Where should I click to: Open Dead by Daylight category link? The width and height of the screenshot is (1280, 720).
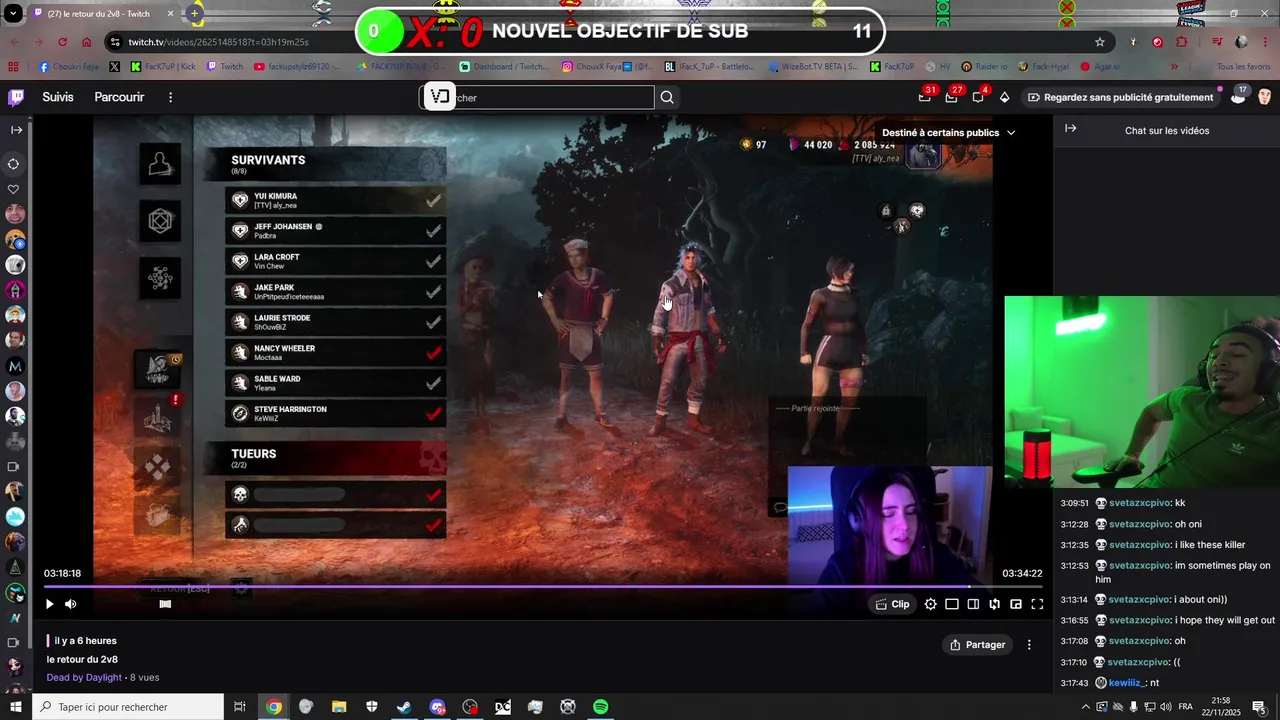[84, 677]
